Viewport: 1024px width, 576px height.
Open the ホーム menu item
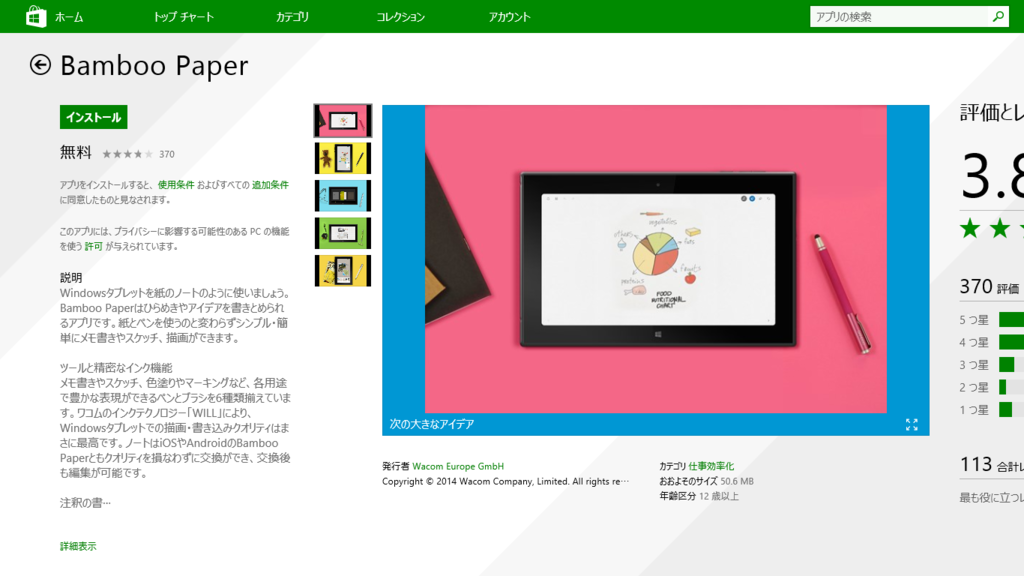pyautogui.click(x=69, y=17)
